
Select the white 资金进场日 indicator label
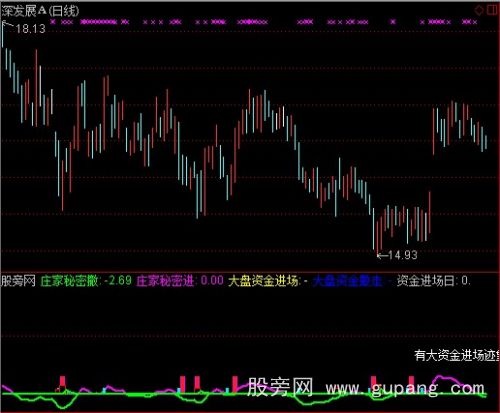(x=434, y=281)
